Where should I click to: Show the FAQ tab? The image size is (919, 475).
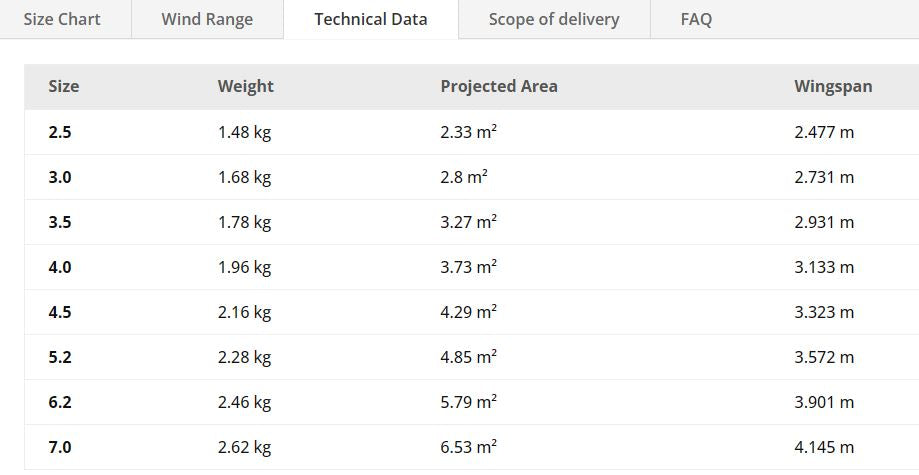point(696,19)
